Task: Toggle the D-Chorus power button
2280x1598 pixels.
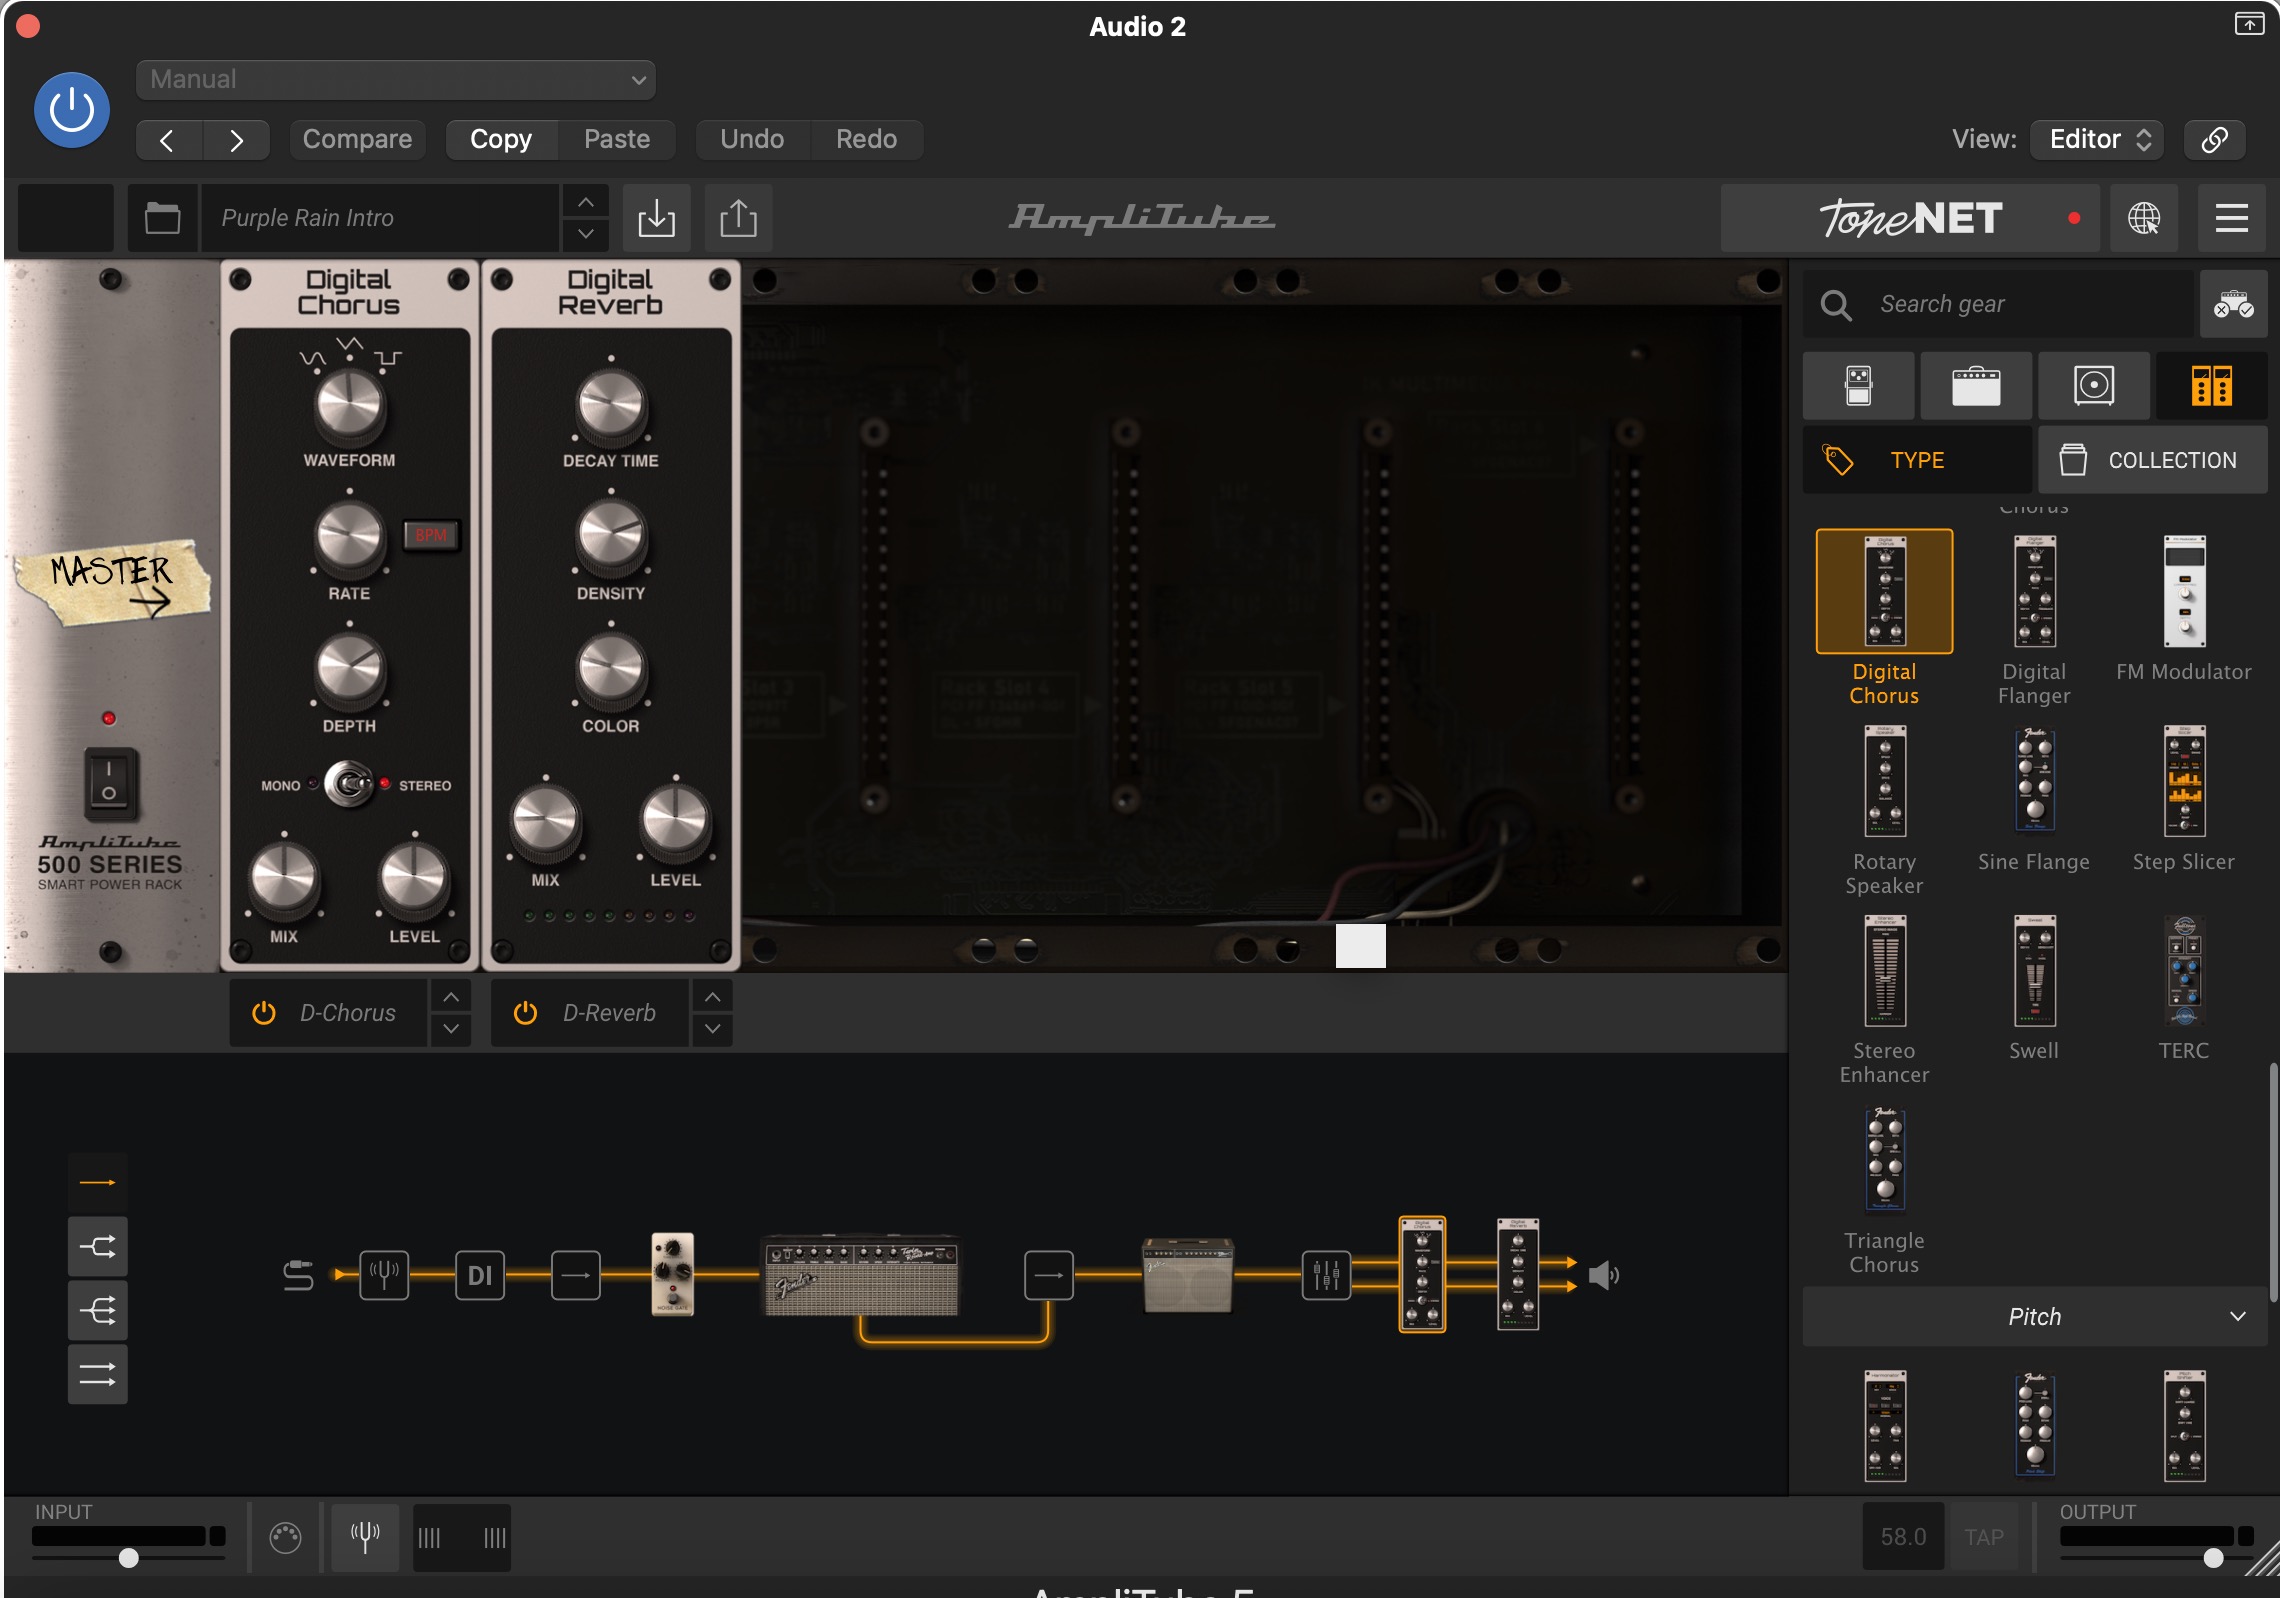Action: [264, 1013]
